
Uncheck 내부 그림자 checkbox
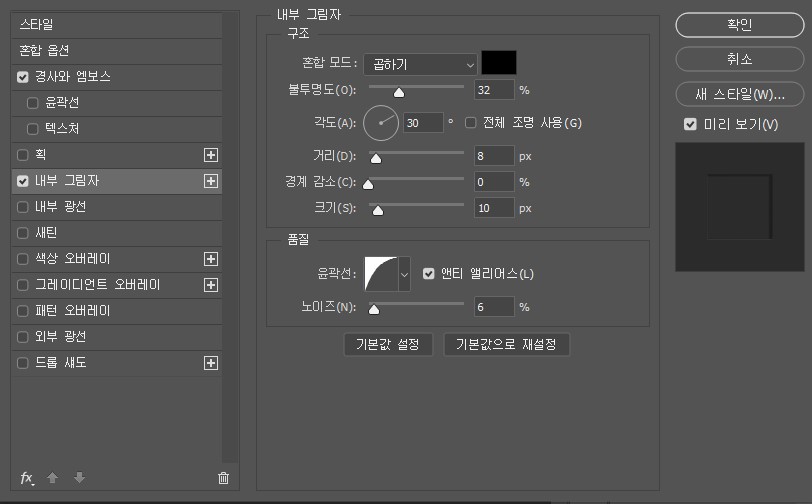click(22, 181)
